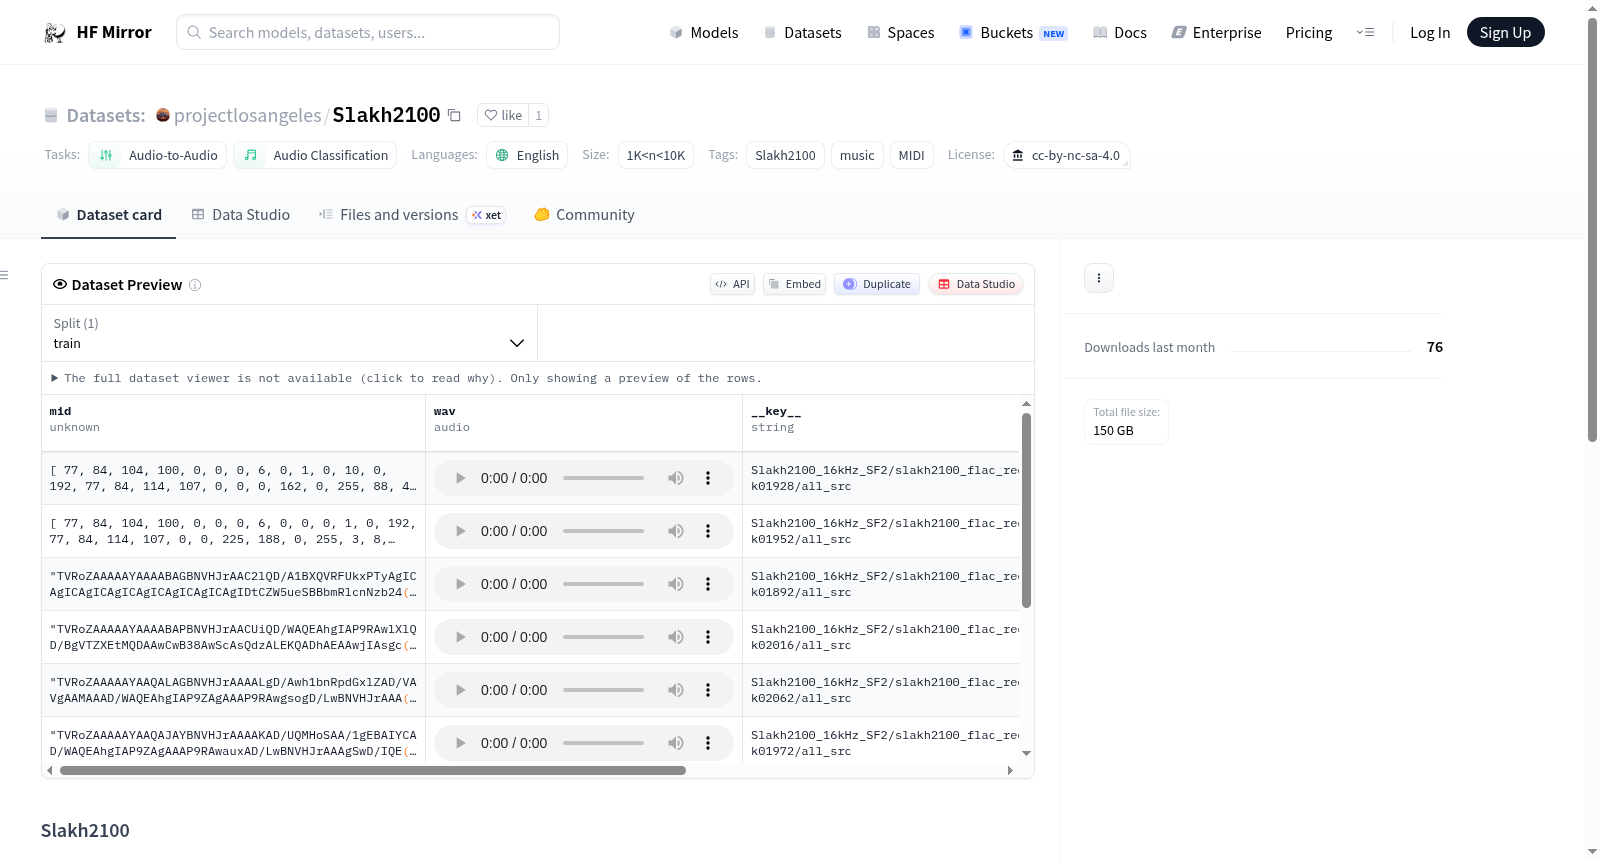Play audio for row k02016

(460, 637)
